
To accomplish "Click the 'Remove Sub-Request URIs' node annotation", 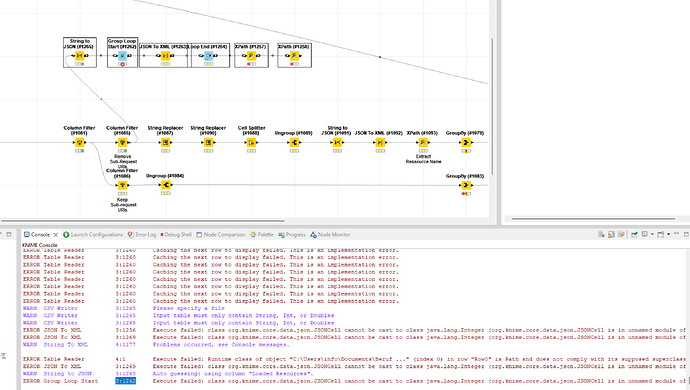I will click(123, 162).
